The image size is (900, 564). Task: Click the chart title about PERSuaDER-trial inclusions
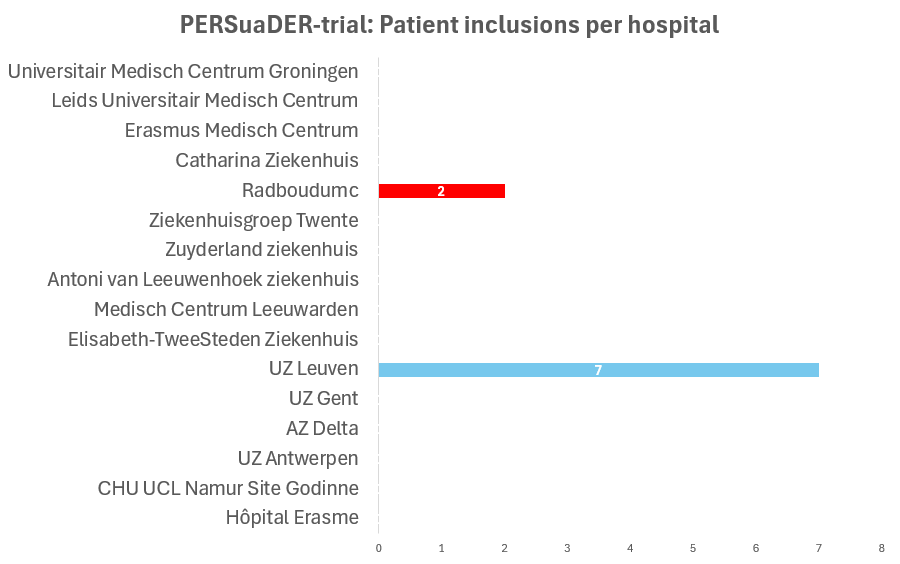[449, 25]
